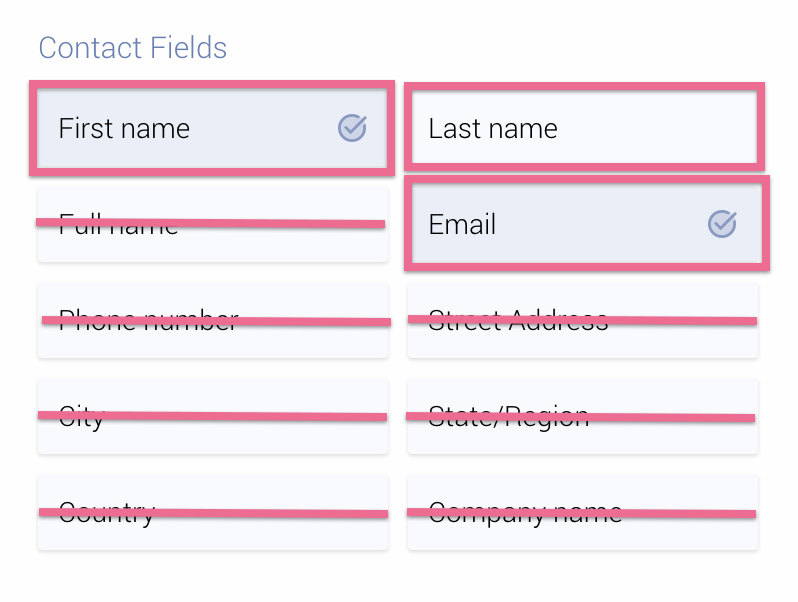Click the 'Email' text label

pos(462,224)
